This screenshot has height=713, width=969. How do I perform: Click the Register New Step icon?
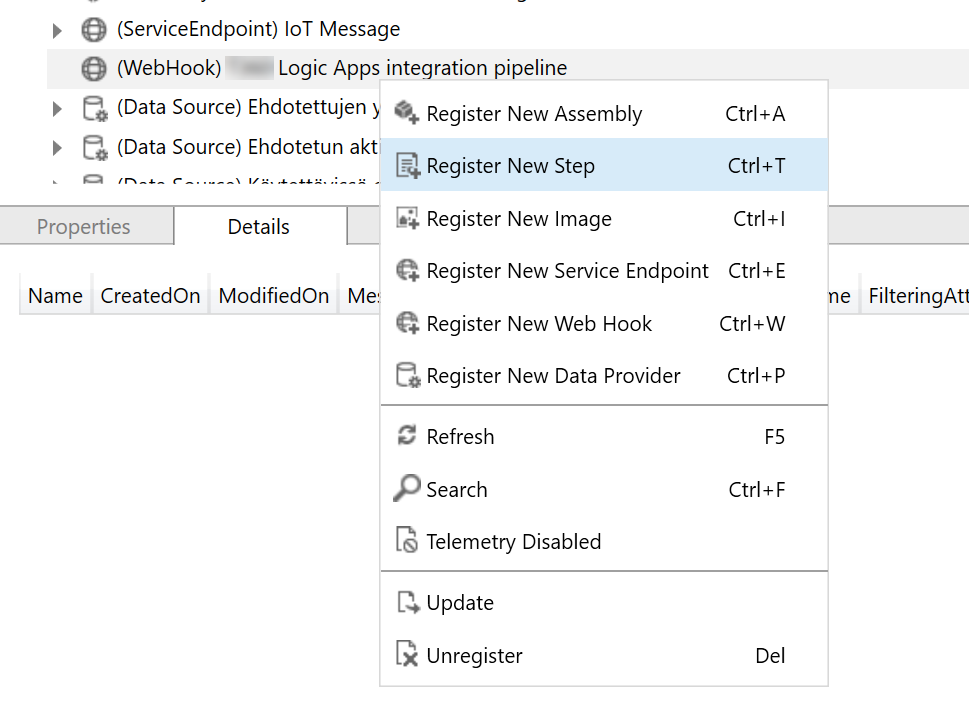point(407,166)
